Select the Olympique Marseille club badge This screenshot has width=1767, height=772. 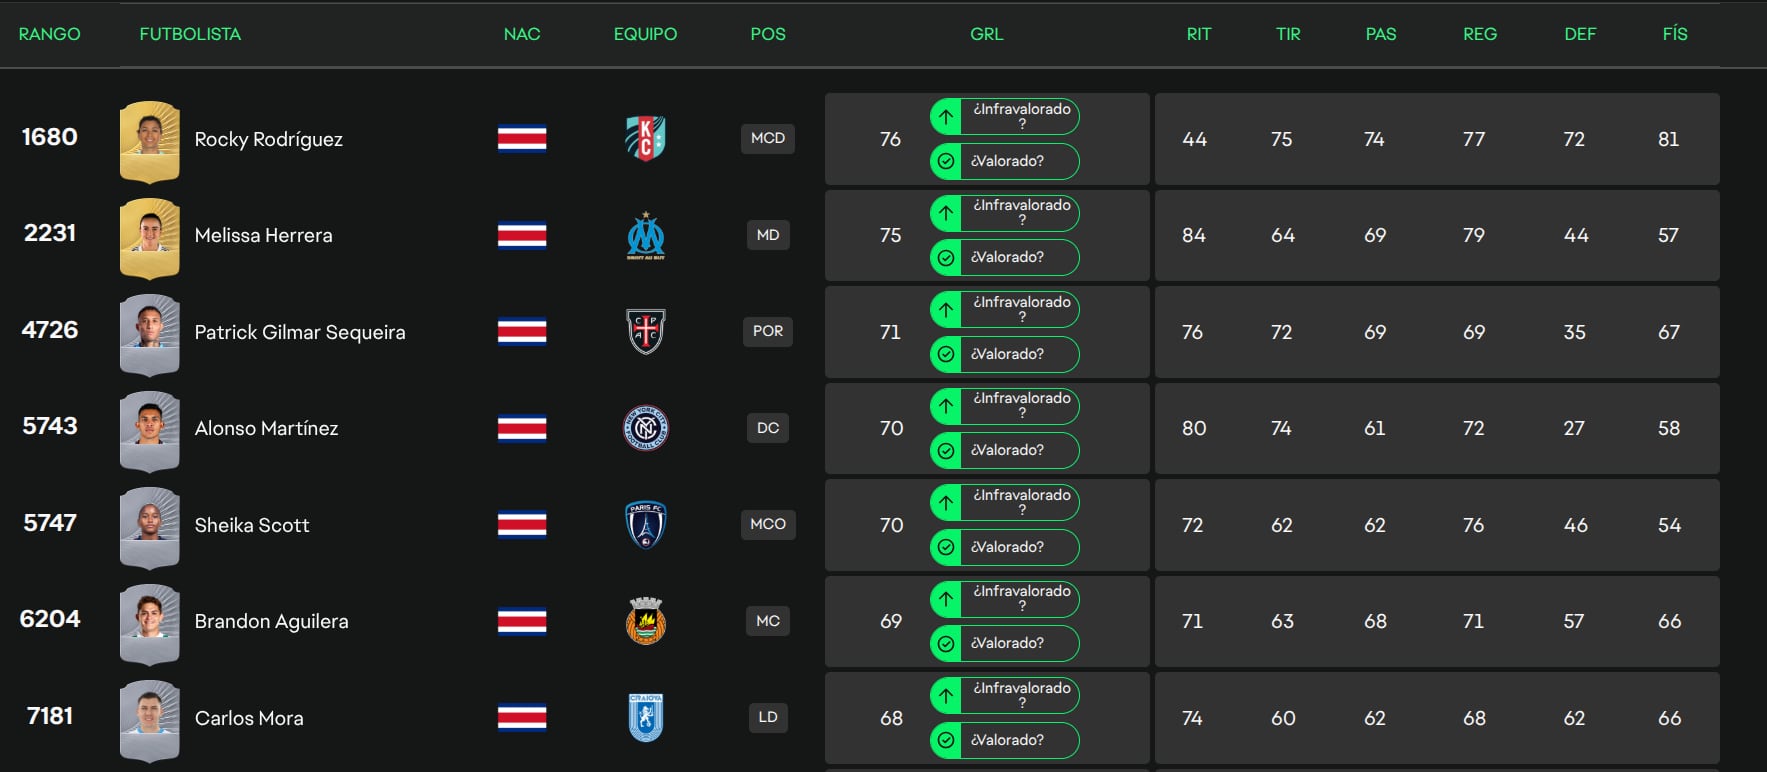click(645, 235)
